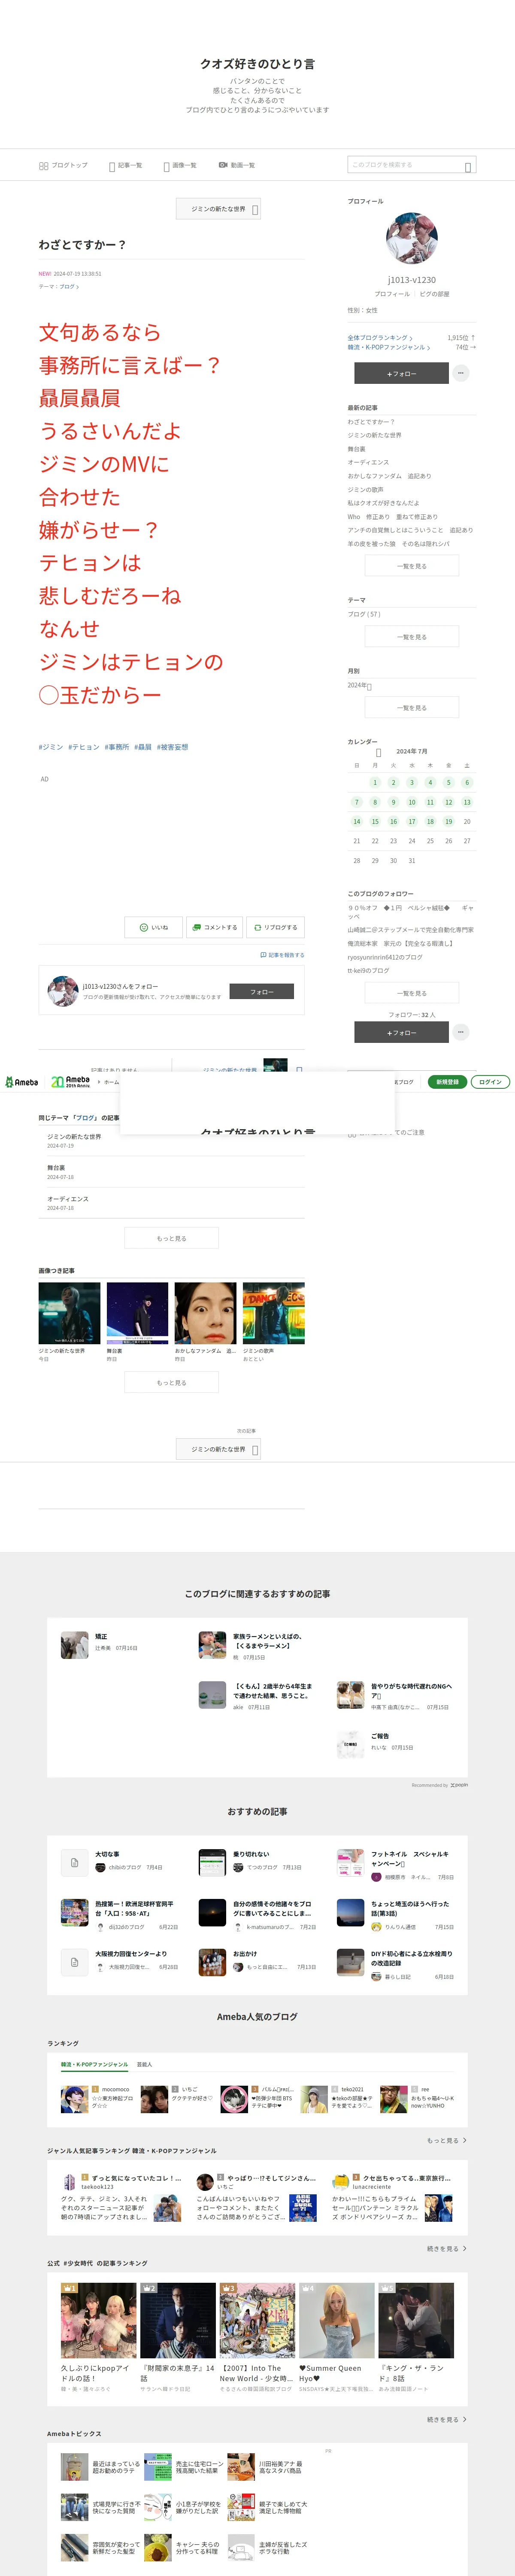Click 一覧を見る under テーマ
The image size is (515, 2576).
pyautogui.click(x=412, y=637)
